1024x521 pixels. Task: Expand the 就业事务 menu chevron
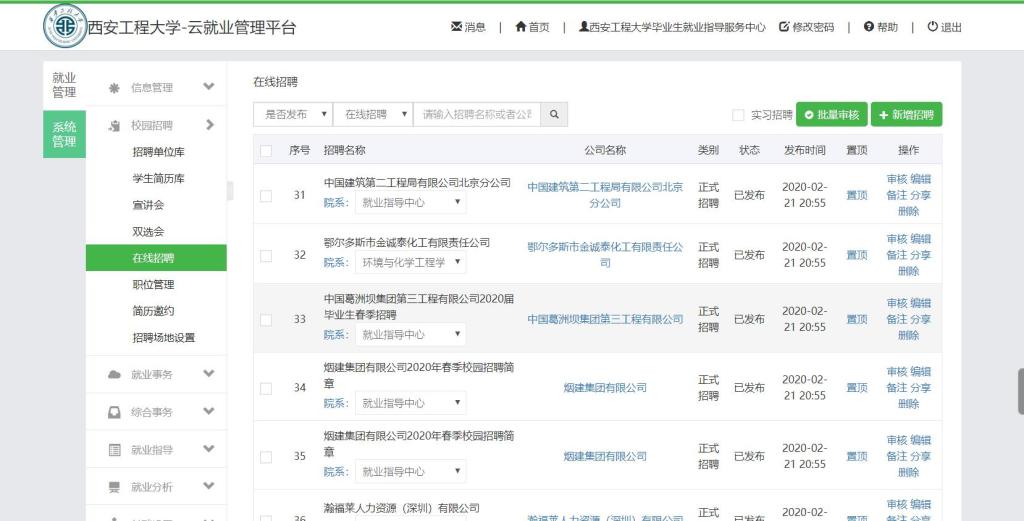click(x=208, y=373)
